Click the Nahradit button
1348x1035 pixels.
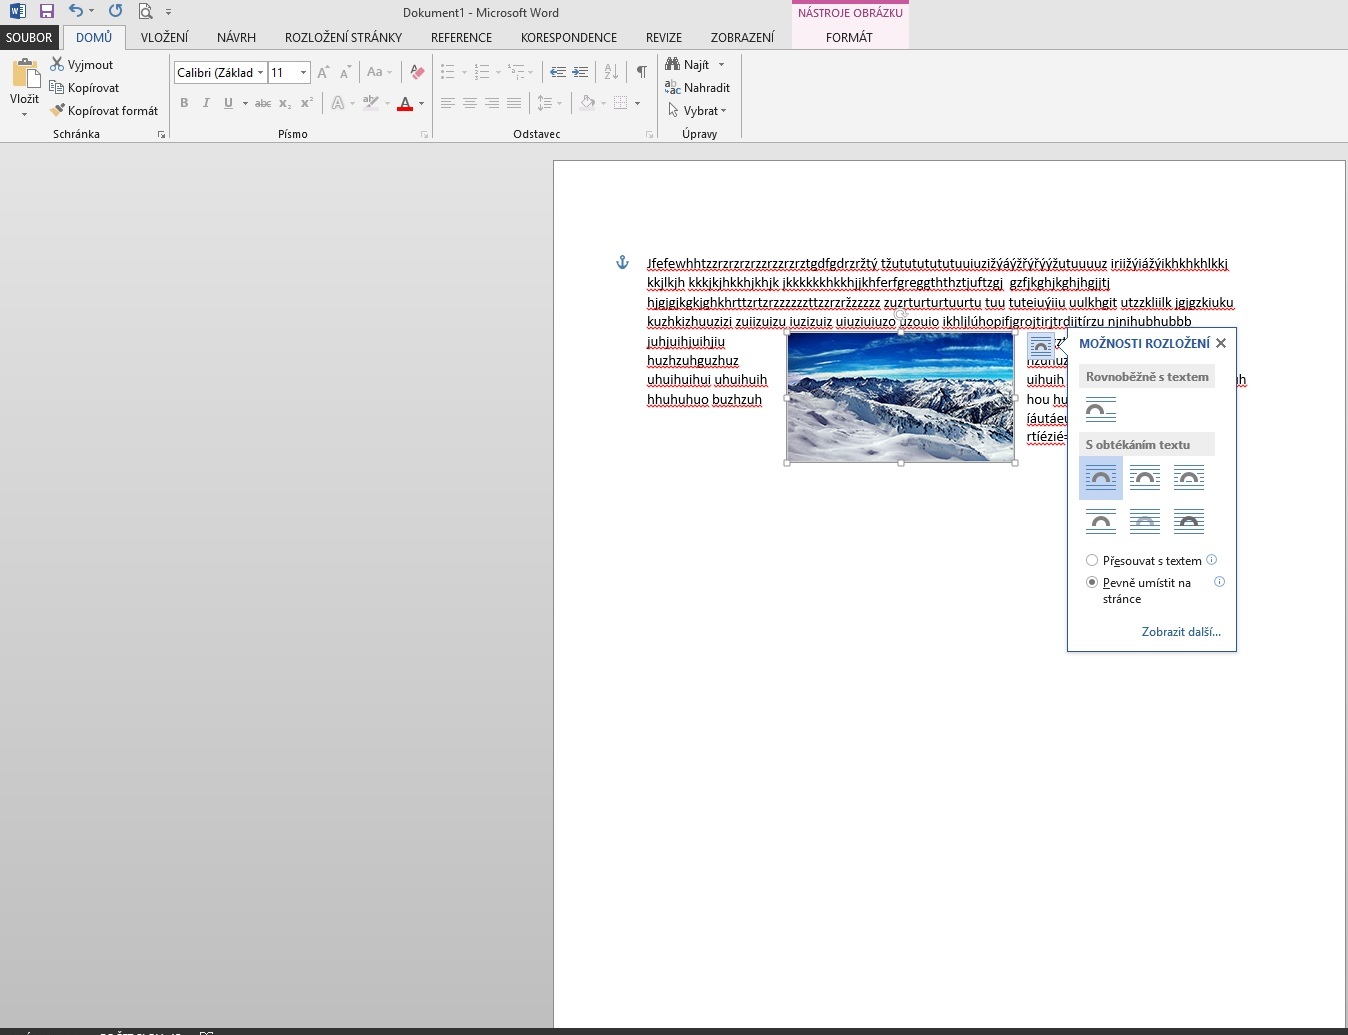pos(698,87)
